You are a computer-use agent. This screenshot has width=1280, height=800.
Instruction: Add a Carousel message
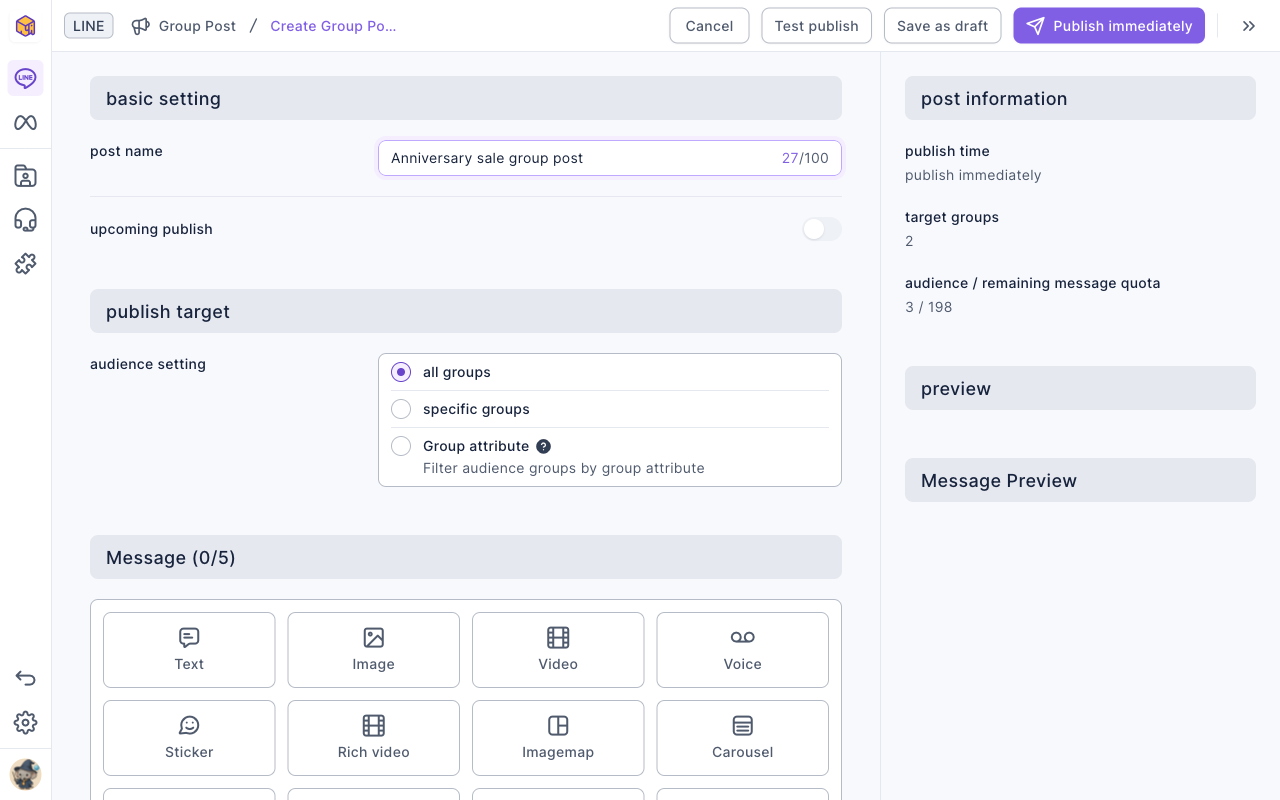pos(743,738)
